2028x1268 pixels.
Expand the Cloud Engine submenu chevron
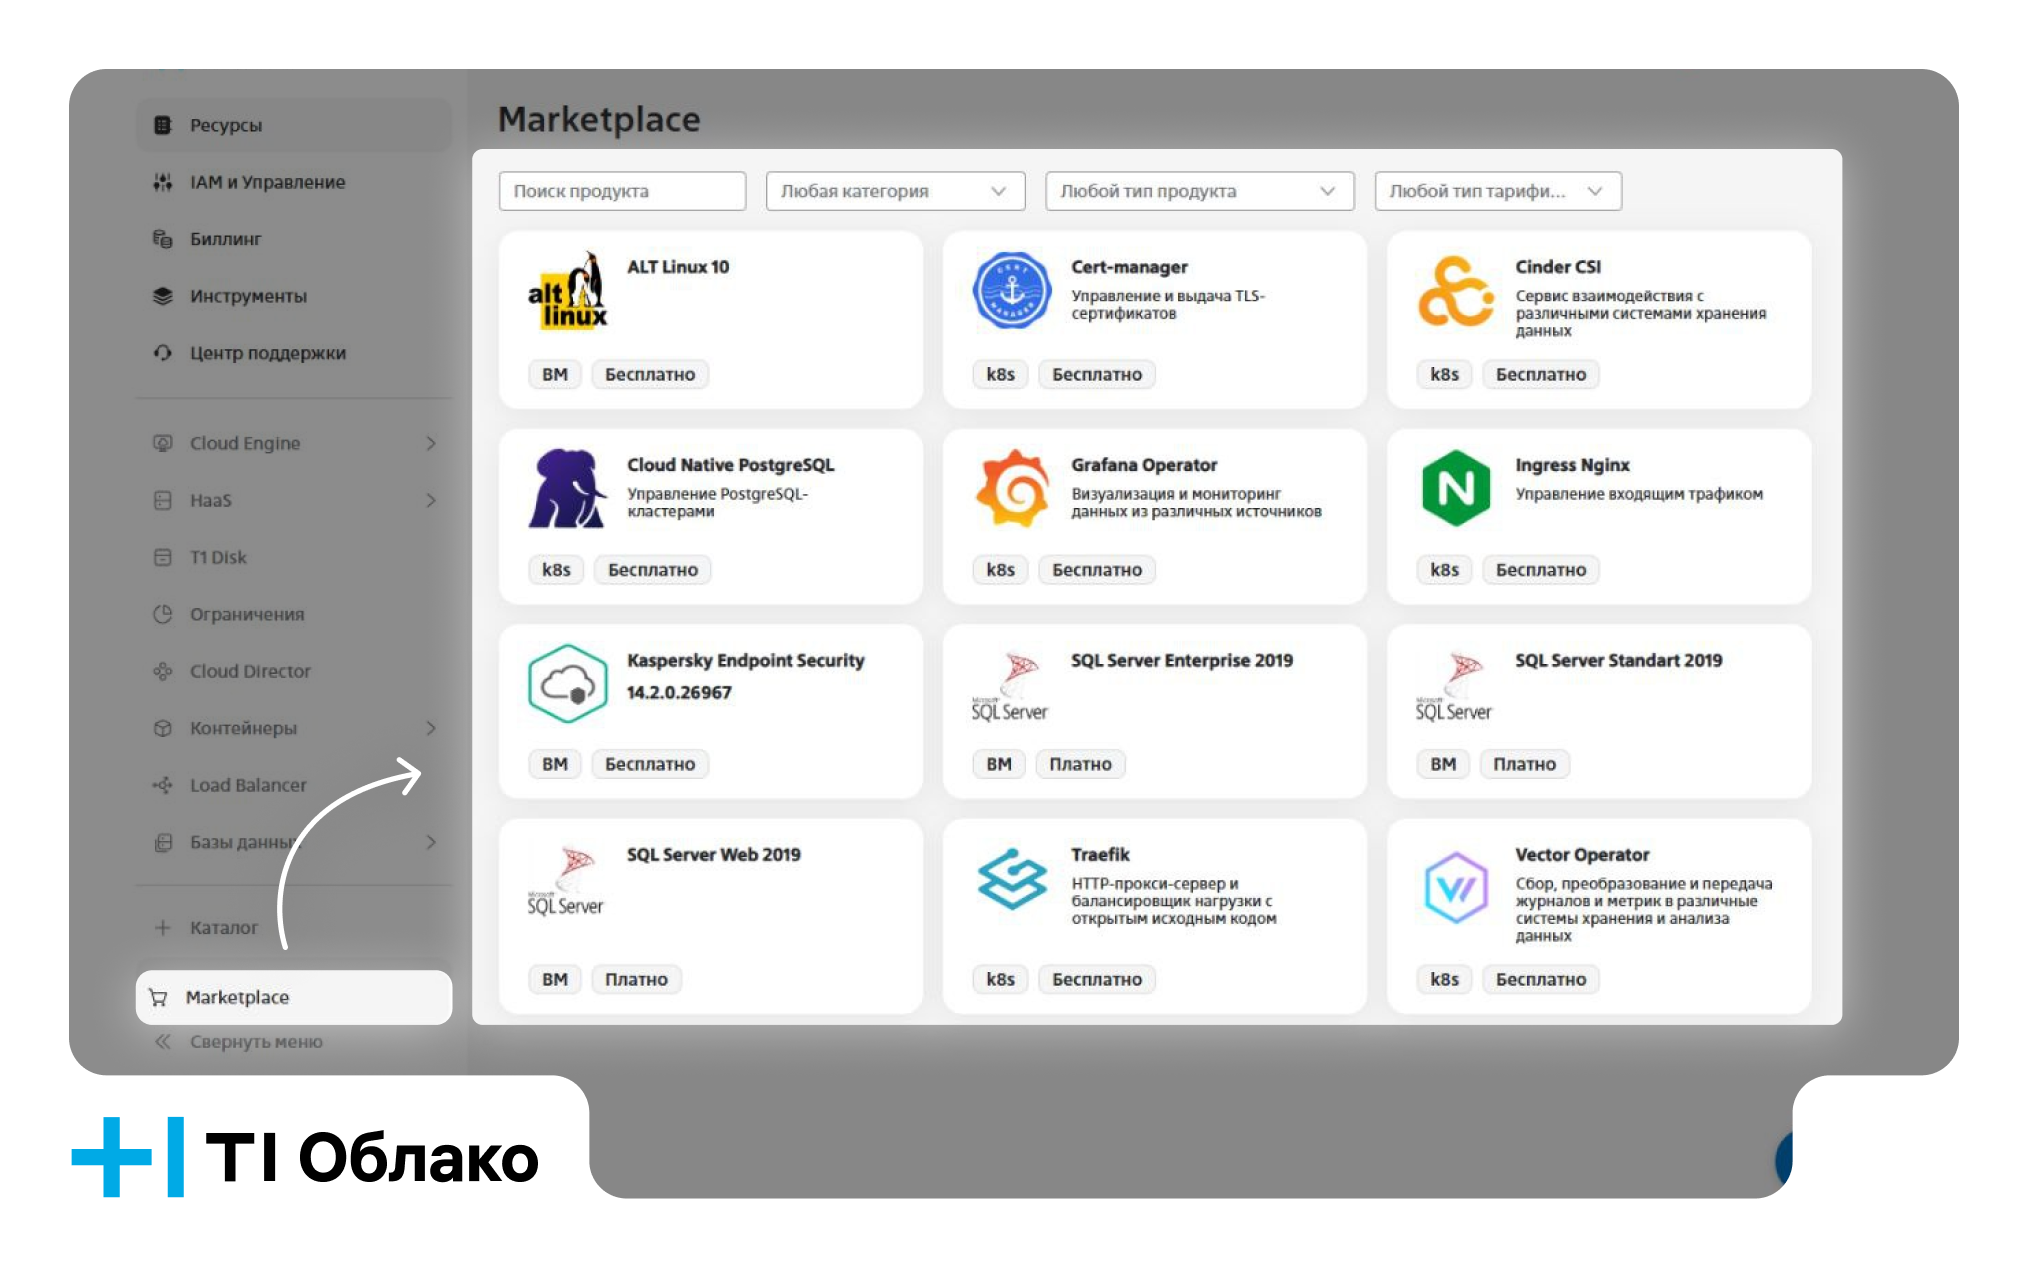431,443
